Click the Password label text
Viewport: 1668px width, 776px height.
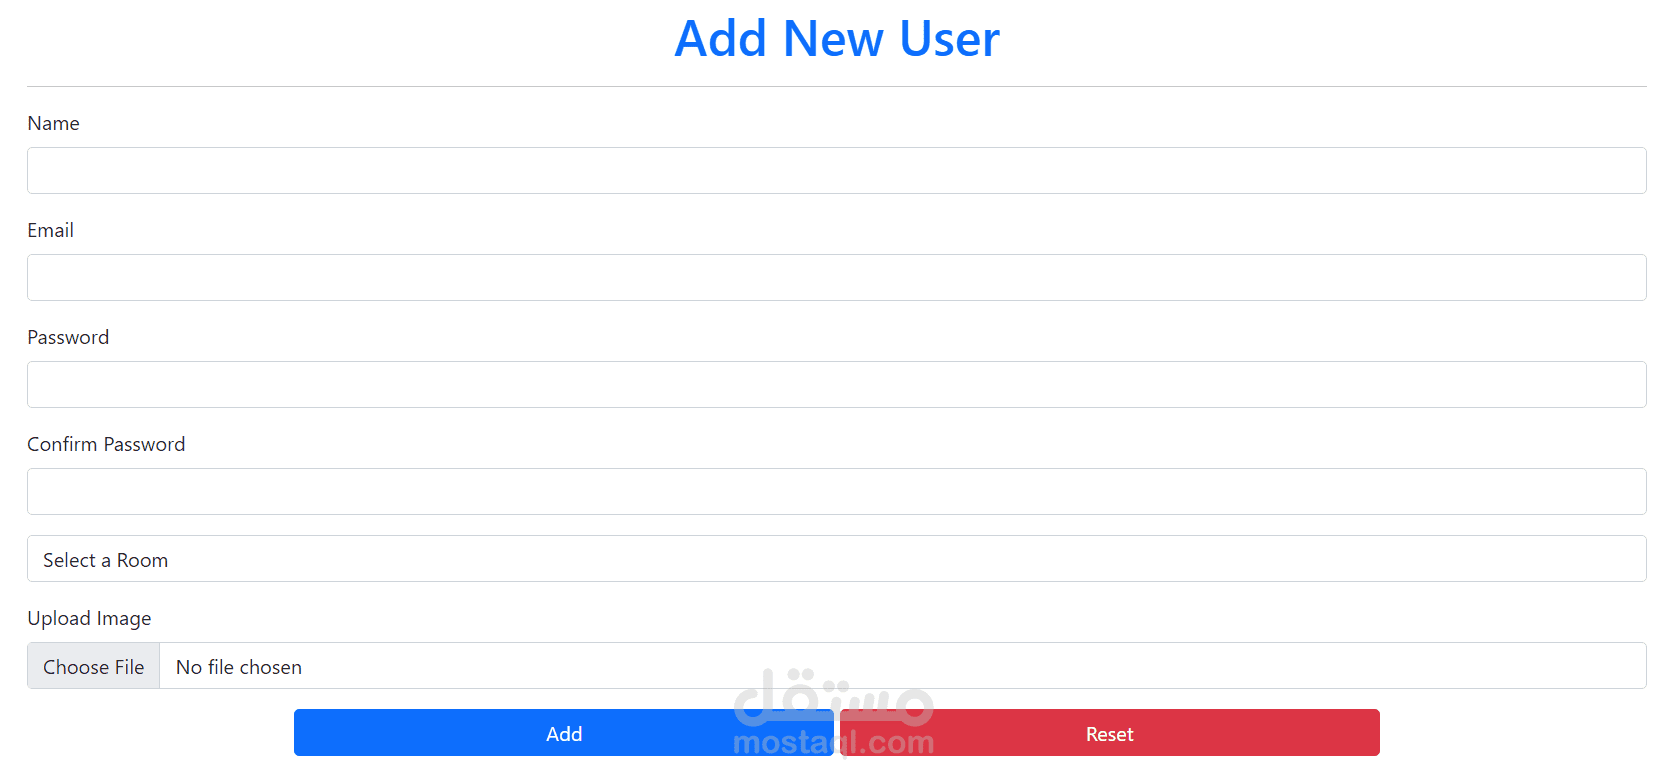click(68, 337)
